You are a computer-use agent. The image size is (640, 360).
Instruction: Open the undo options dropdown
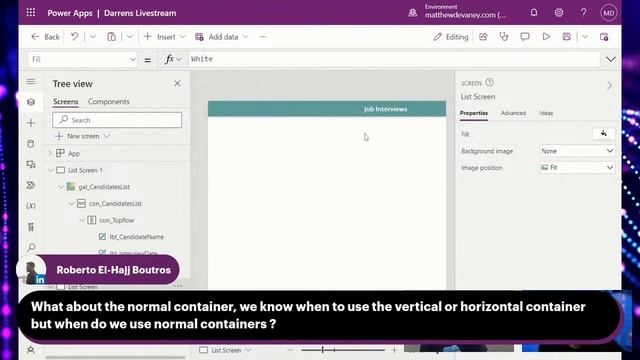click(x=93, y=37)
